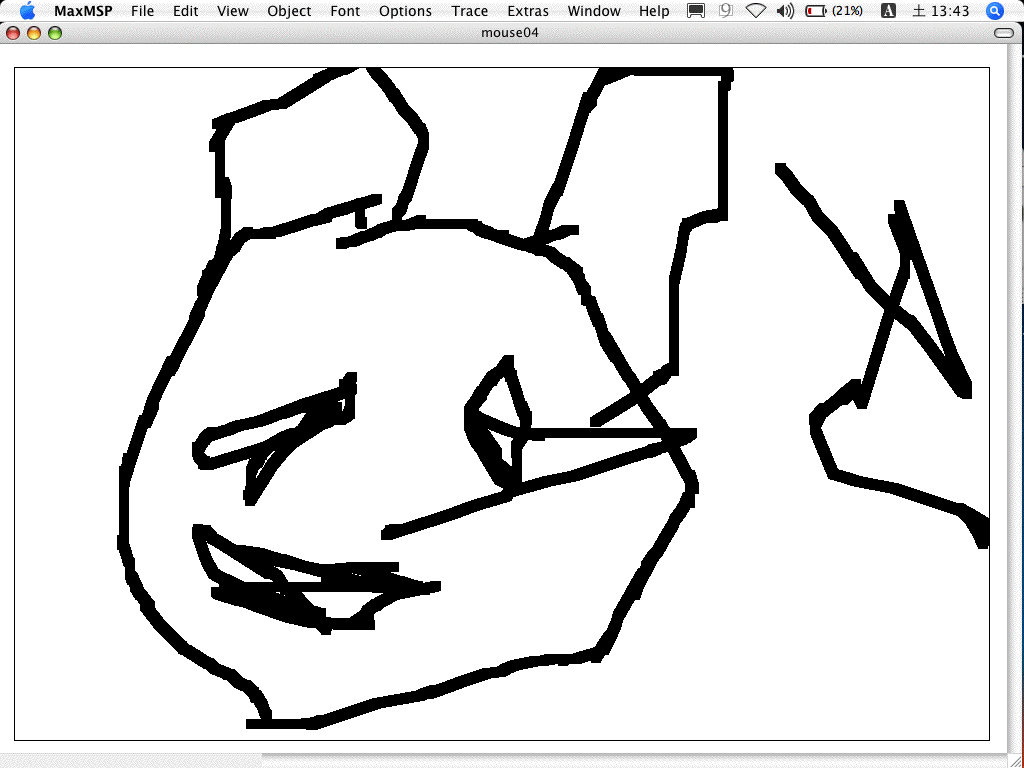Open the Options menu

[x=405, y=11]
